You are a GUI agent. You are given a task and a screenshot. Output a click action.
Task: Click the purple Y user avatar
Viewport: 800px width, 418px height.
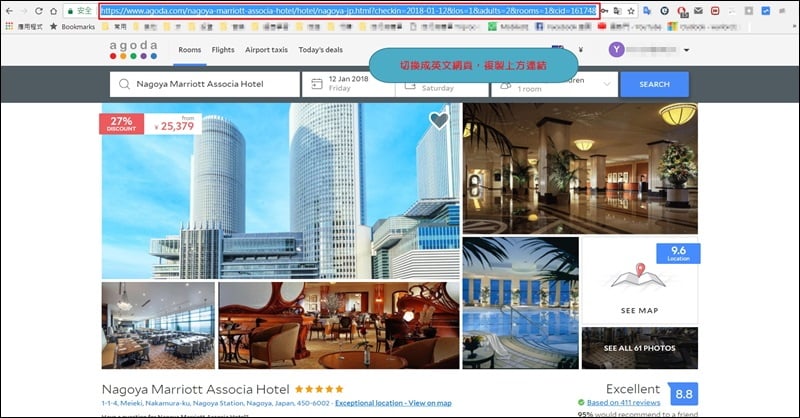[x=616, y=50]
